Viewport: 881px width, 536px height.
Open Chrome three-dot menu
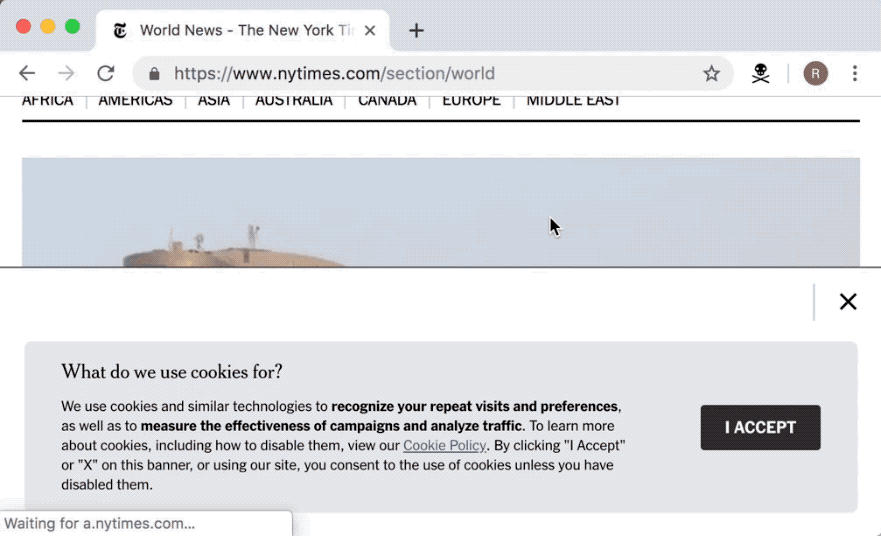coord(854,73)
